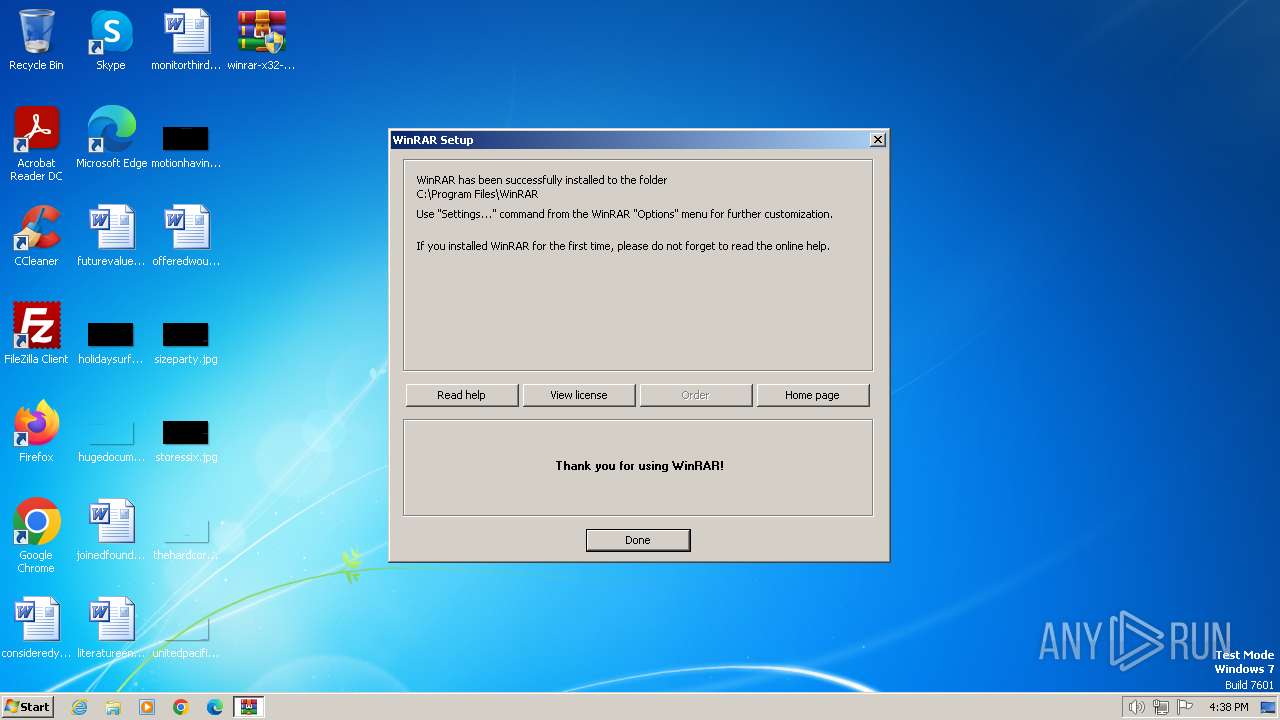Select the offeredwou Word document

186,236
